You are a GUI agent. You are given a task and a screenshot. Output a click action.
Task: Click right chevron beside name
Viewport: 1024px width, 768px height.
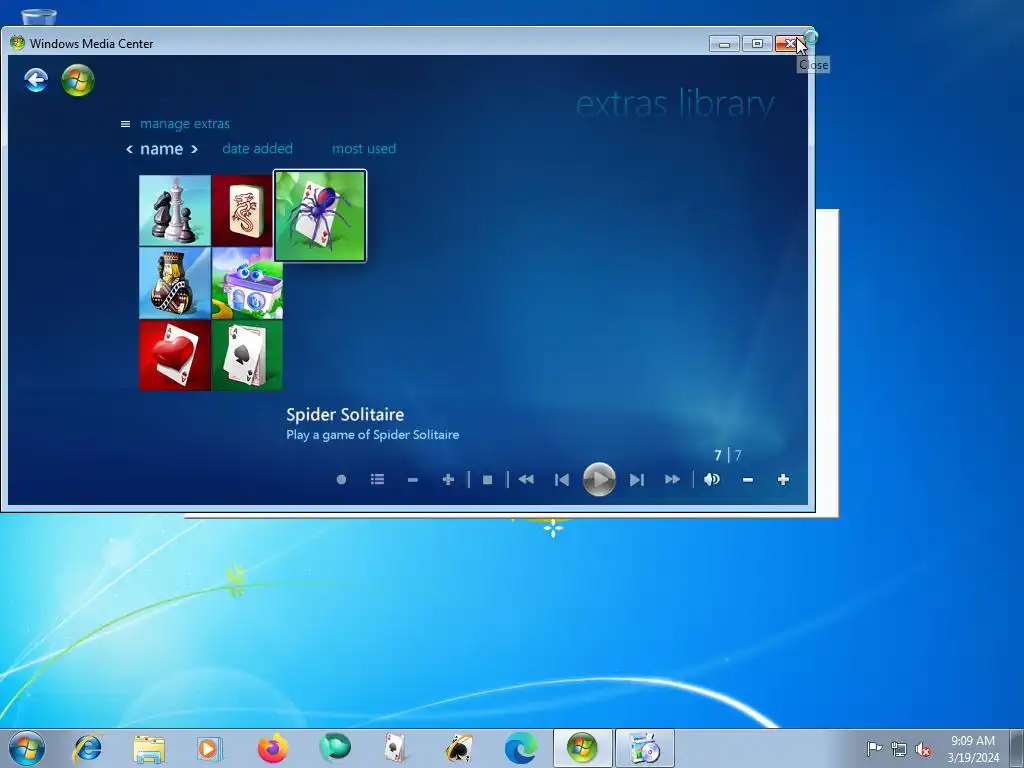coord(194,149)
